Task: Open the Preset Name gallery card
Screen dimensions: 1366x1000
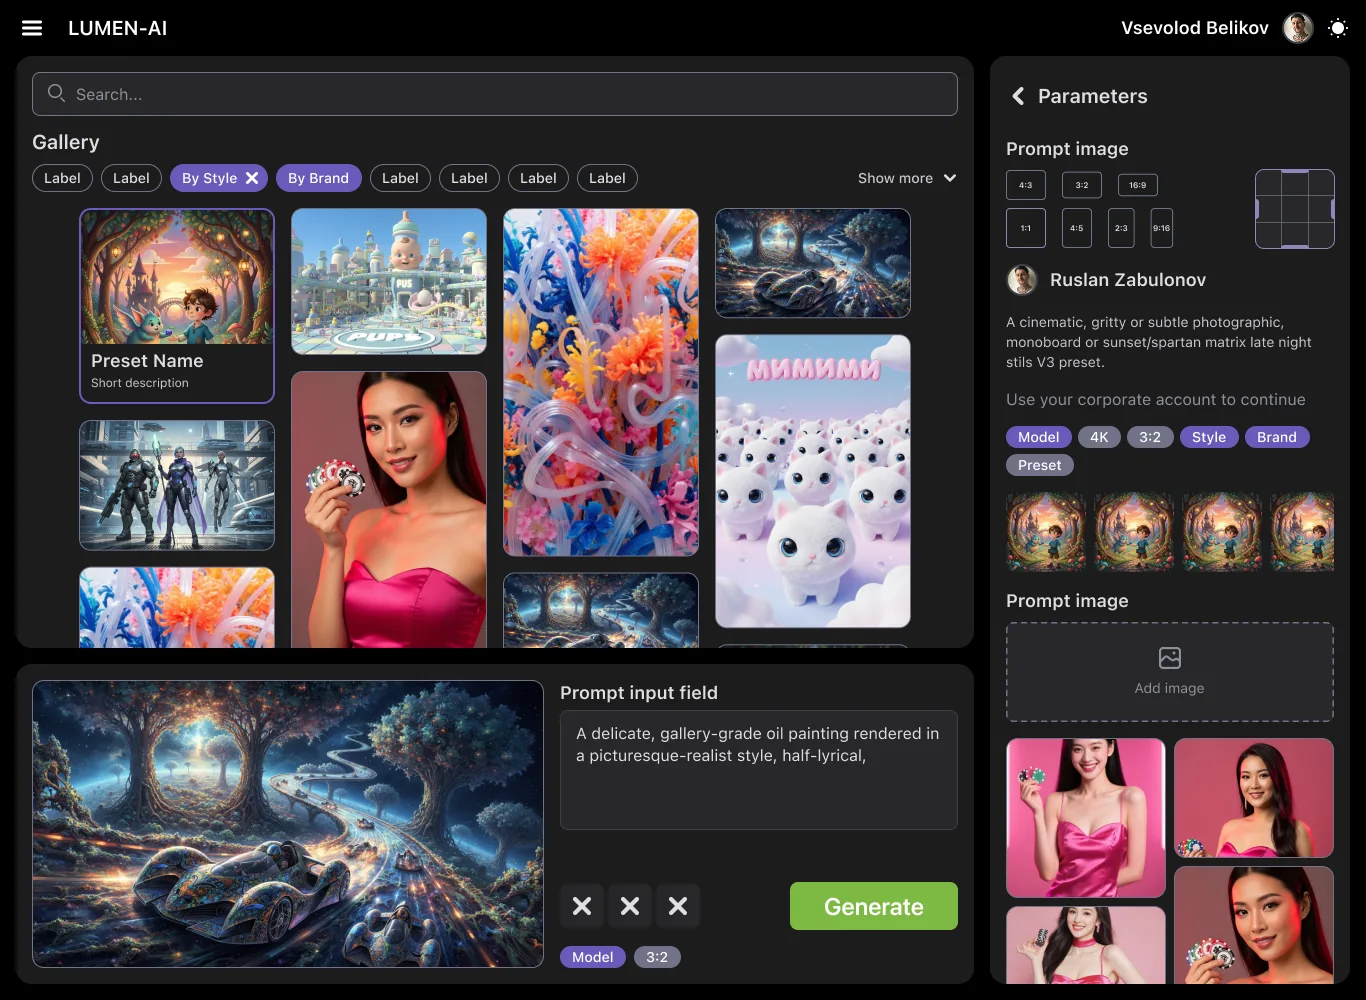Action: pyautogui.click(x=177, y=306)
